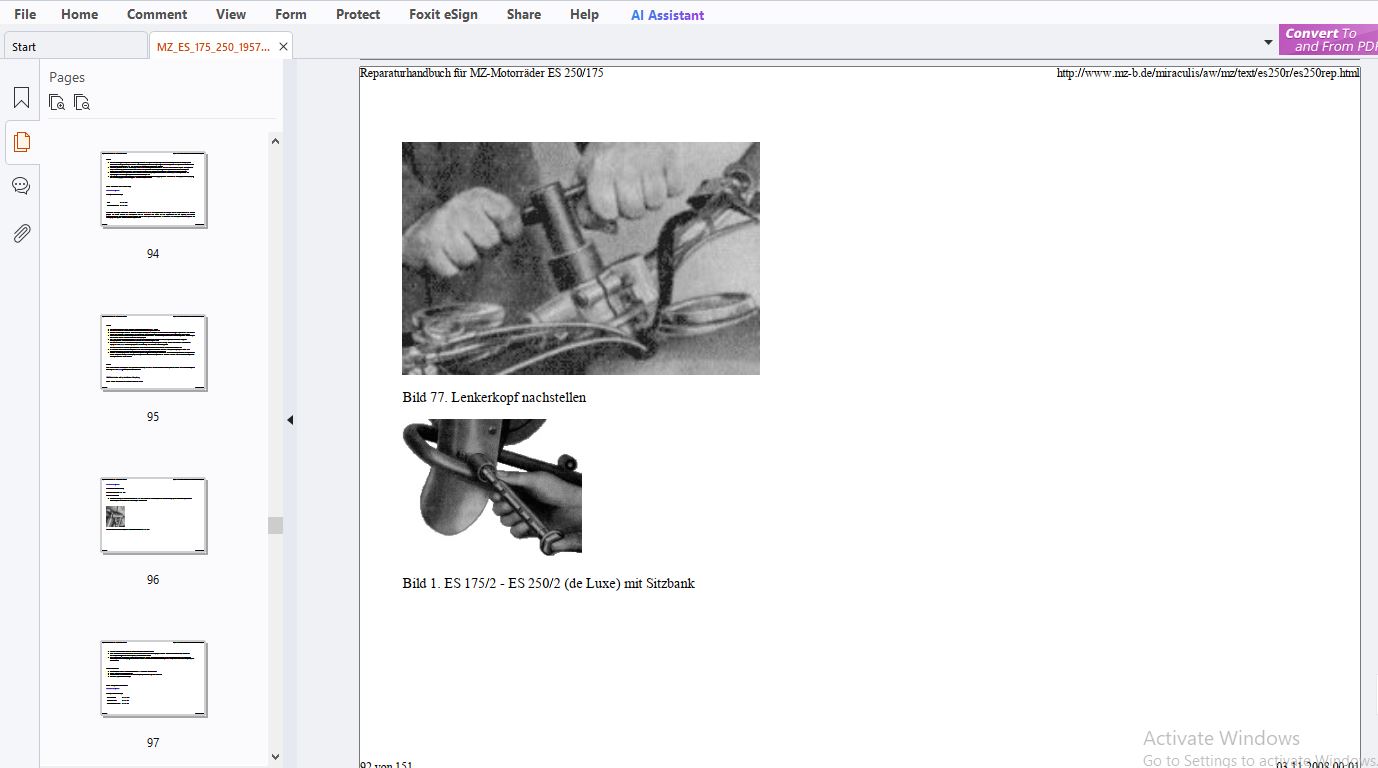Click the Bild 77 caption text
The height and width of the screenshot is (768, 1378).
pyautogui.click(x=494, y=397)
